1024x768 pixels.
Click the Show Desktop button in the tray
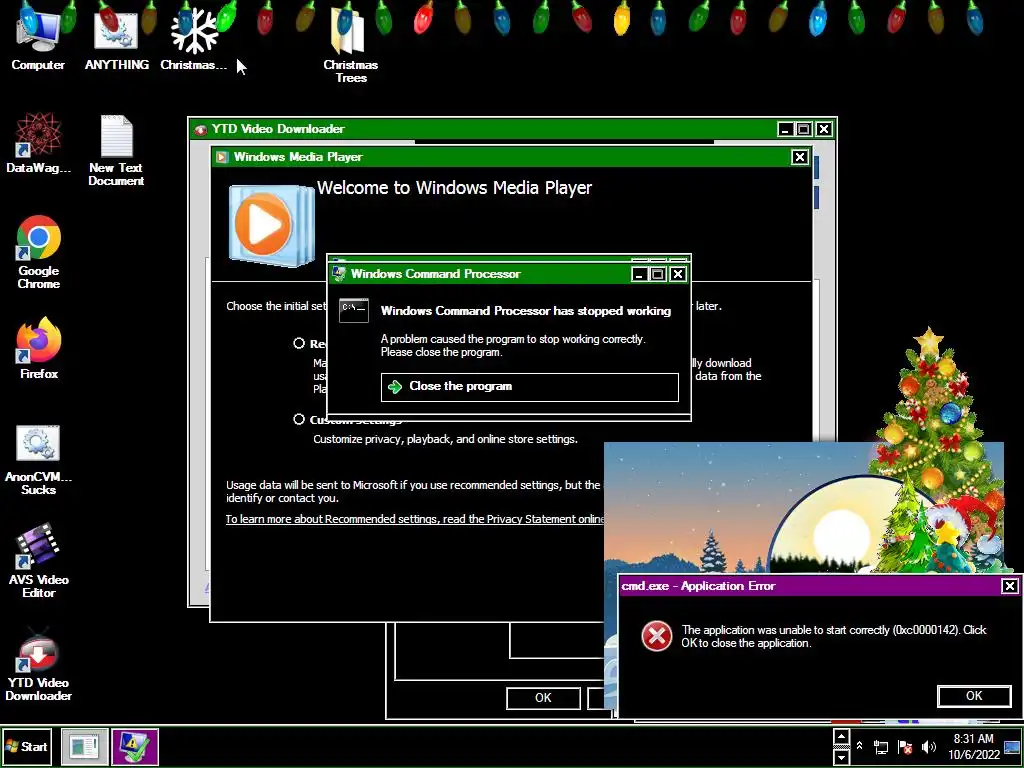point(1012,747)
